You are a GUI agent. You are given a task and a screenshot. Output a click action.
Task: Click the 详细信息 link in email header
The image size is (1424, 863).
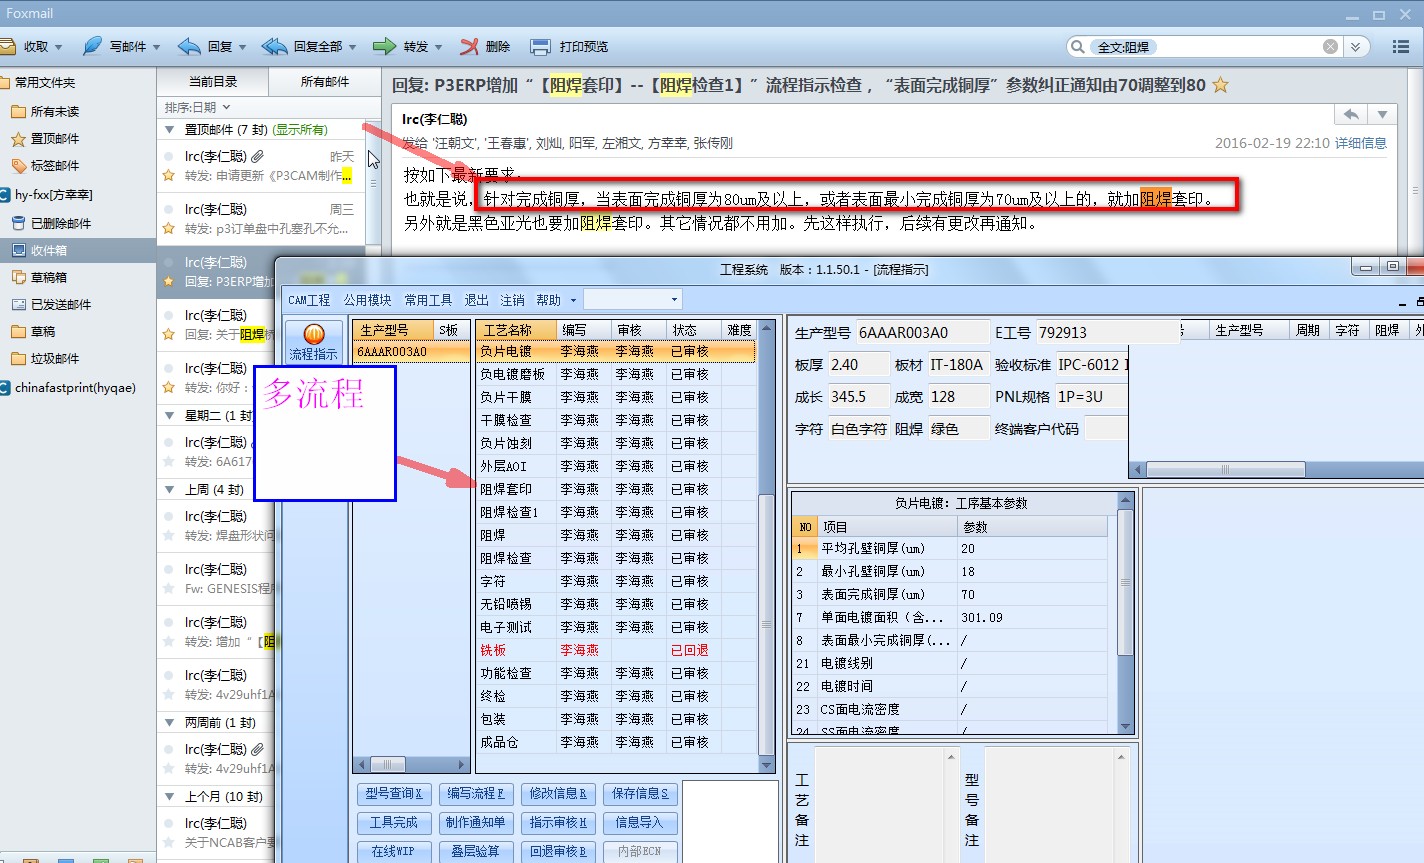coord(1361,143)
